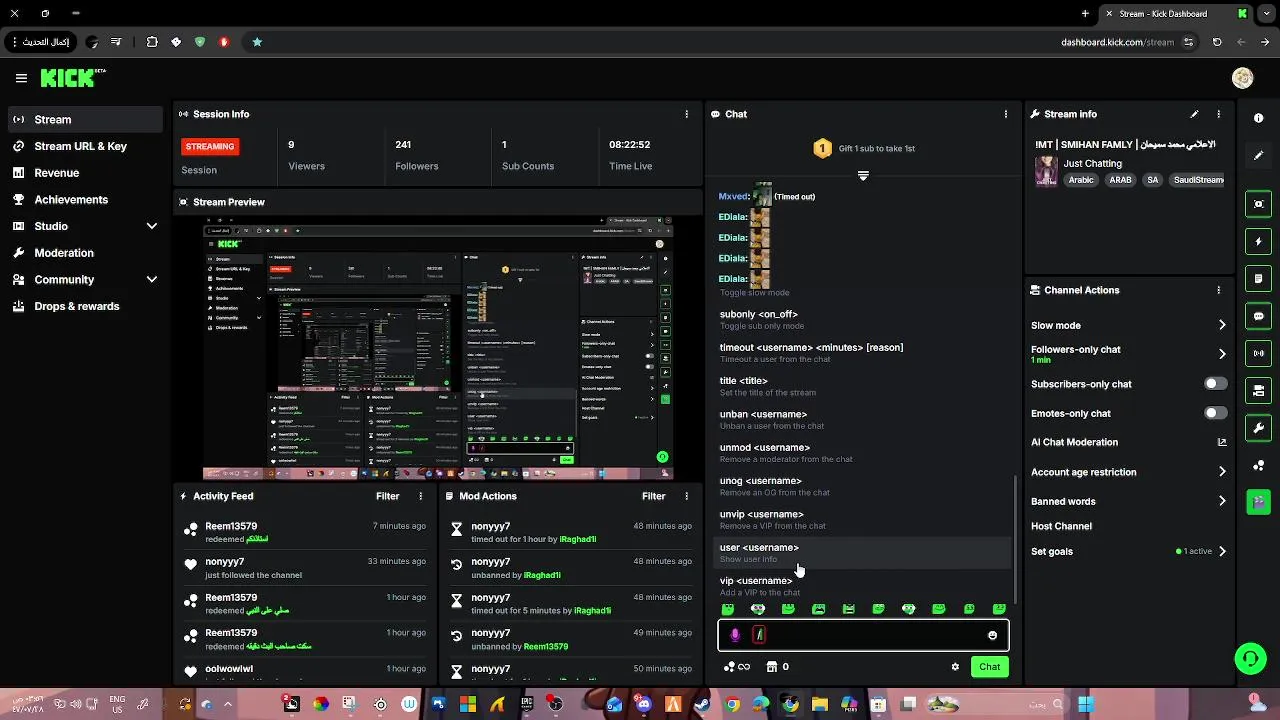Expand the Studio sidebar section

coord(152,226)
